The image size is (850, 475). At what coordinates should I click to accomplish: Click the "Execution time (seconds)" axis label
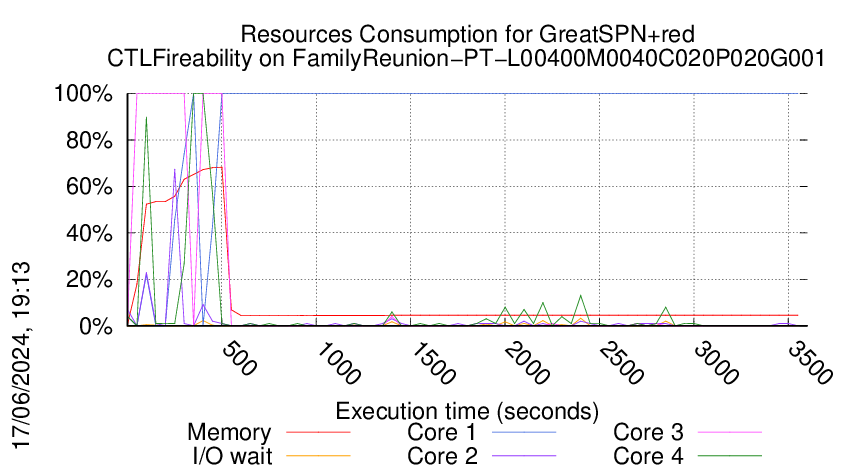467,411
